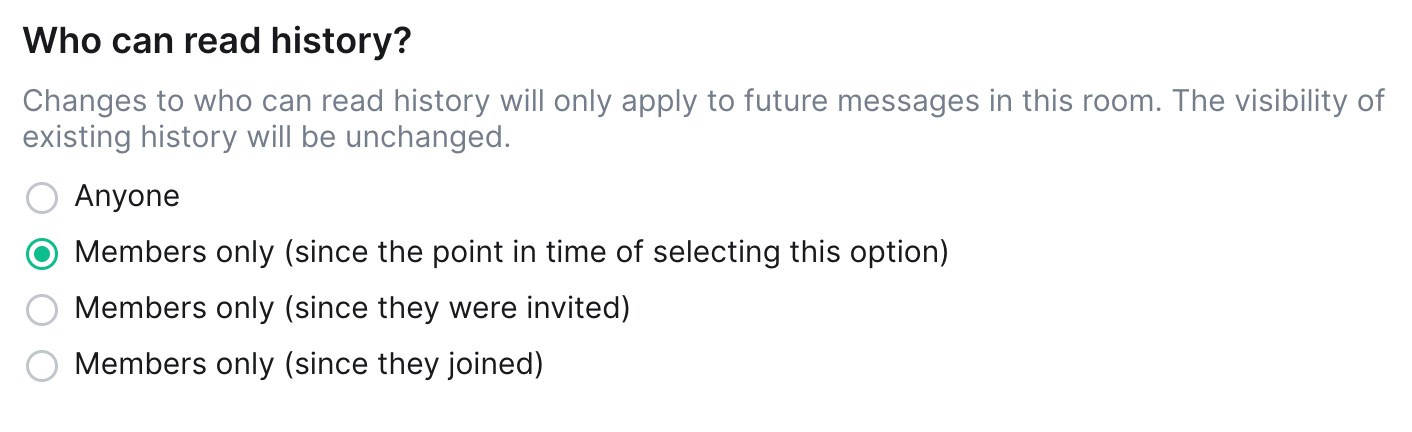
Task: Click the selected green radio button circle
Action: click(41, 254)
